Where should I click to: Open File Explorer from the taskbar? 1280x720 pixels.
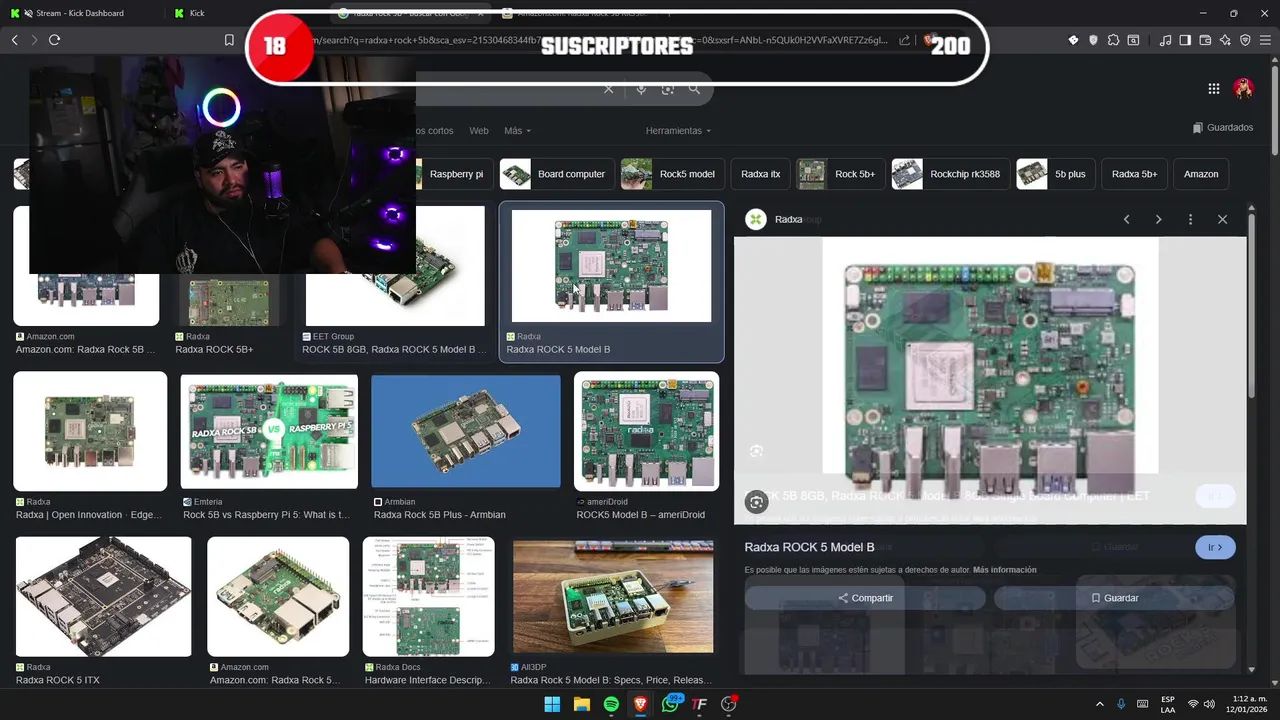pyautogui.click(x=582, y=704)
